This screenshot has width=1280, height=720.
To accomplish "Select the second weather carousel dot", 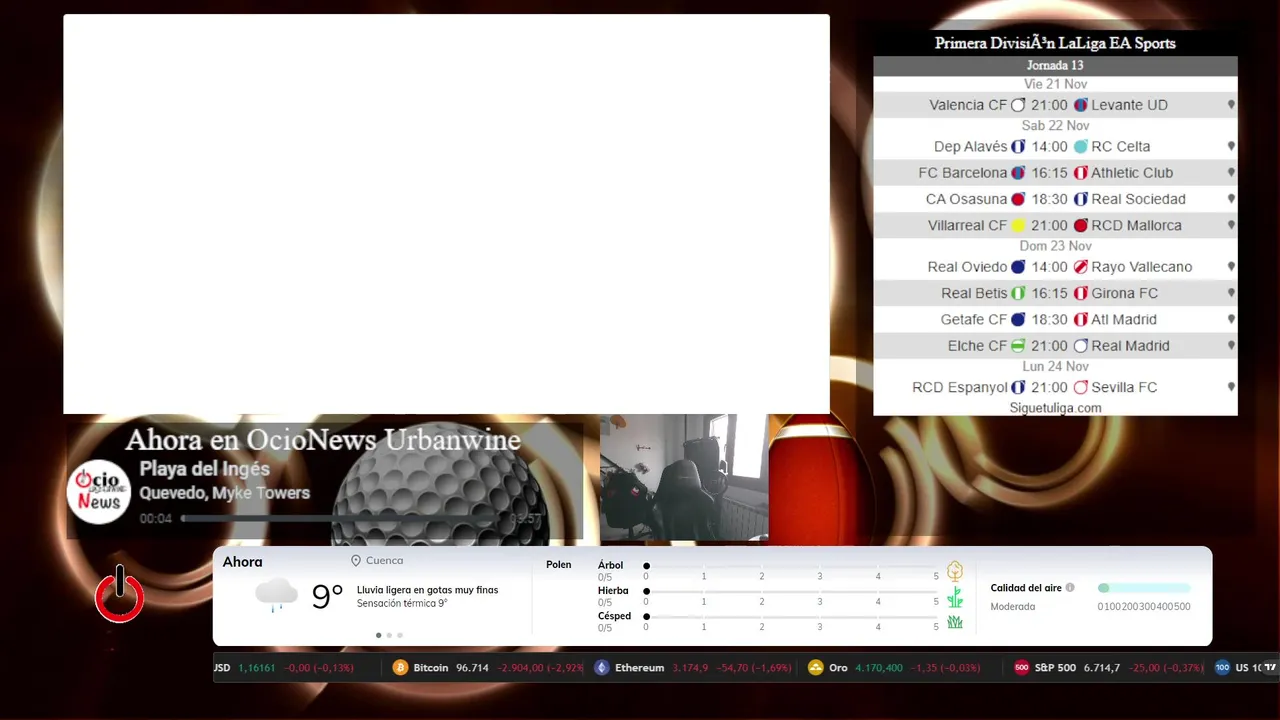I will click(389, 635).
